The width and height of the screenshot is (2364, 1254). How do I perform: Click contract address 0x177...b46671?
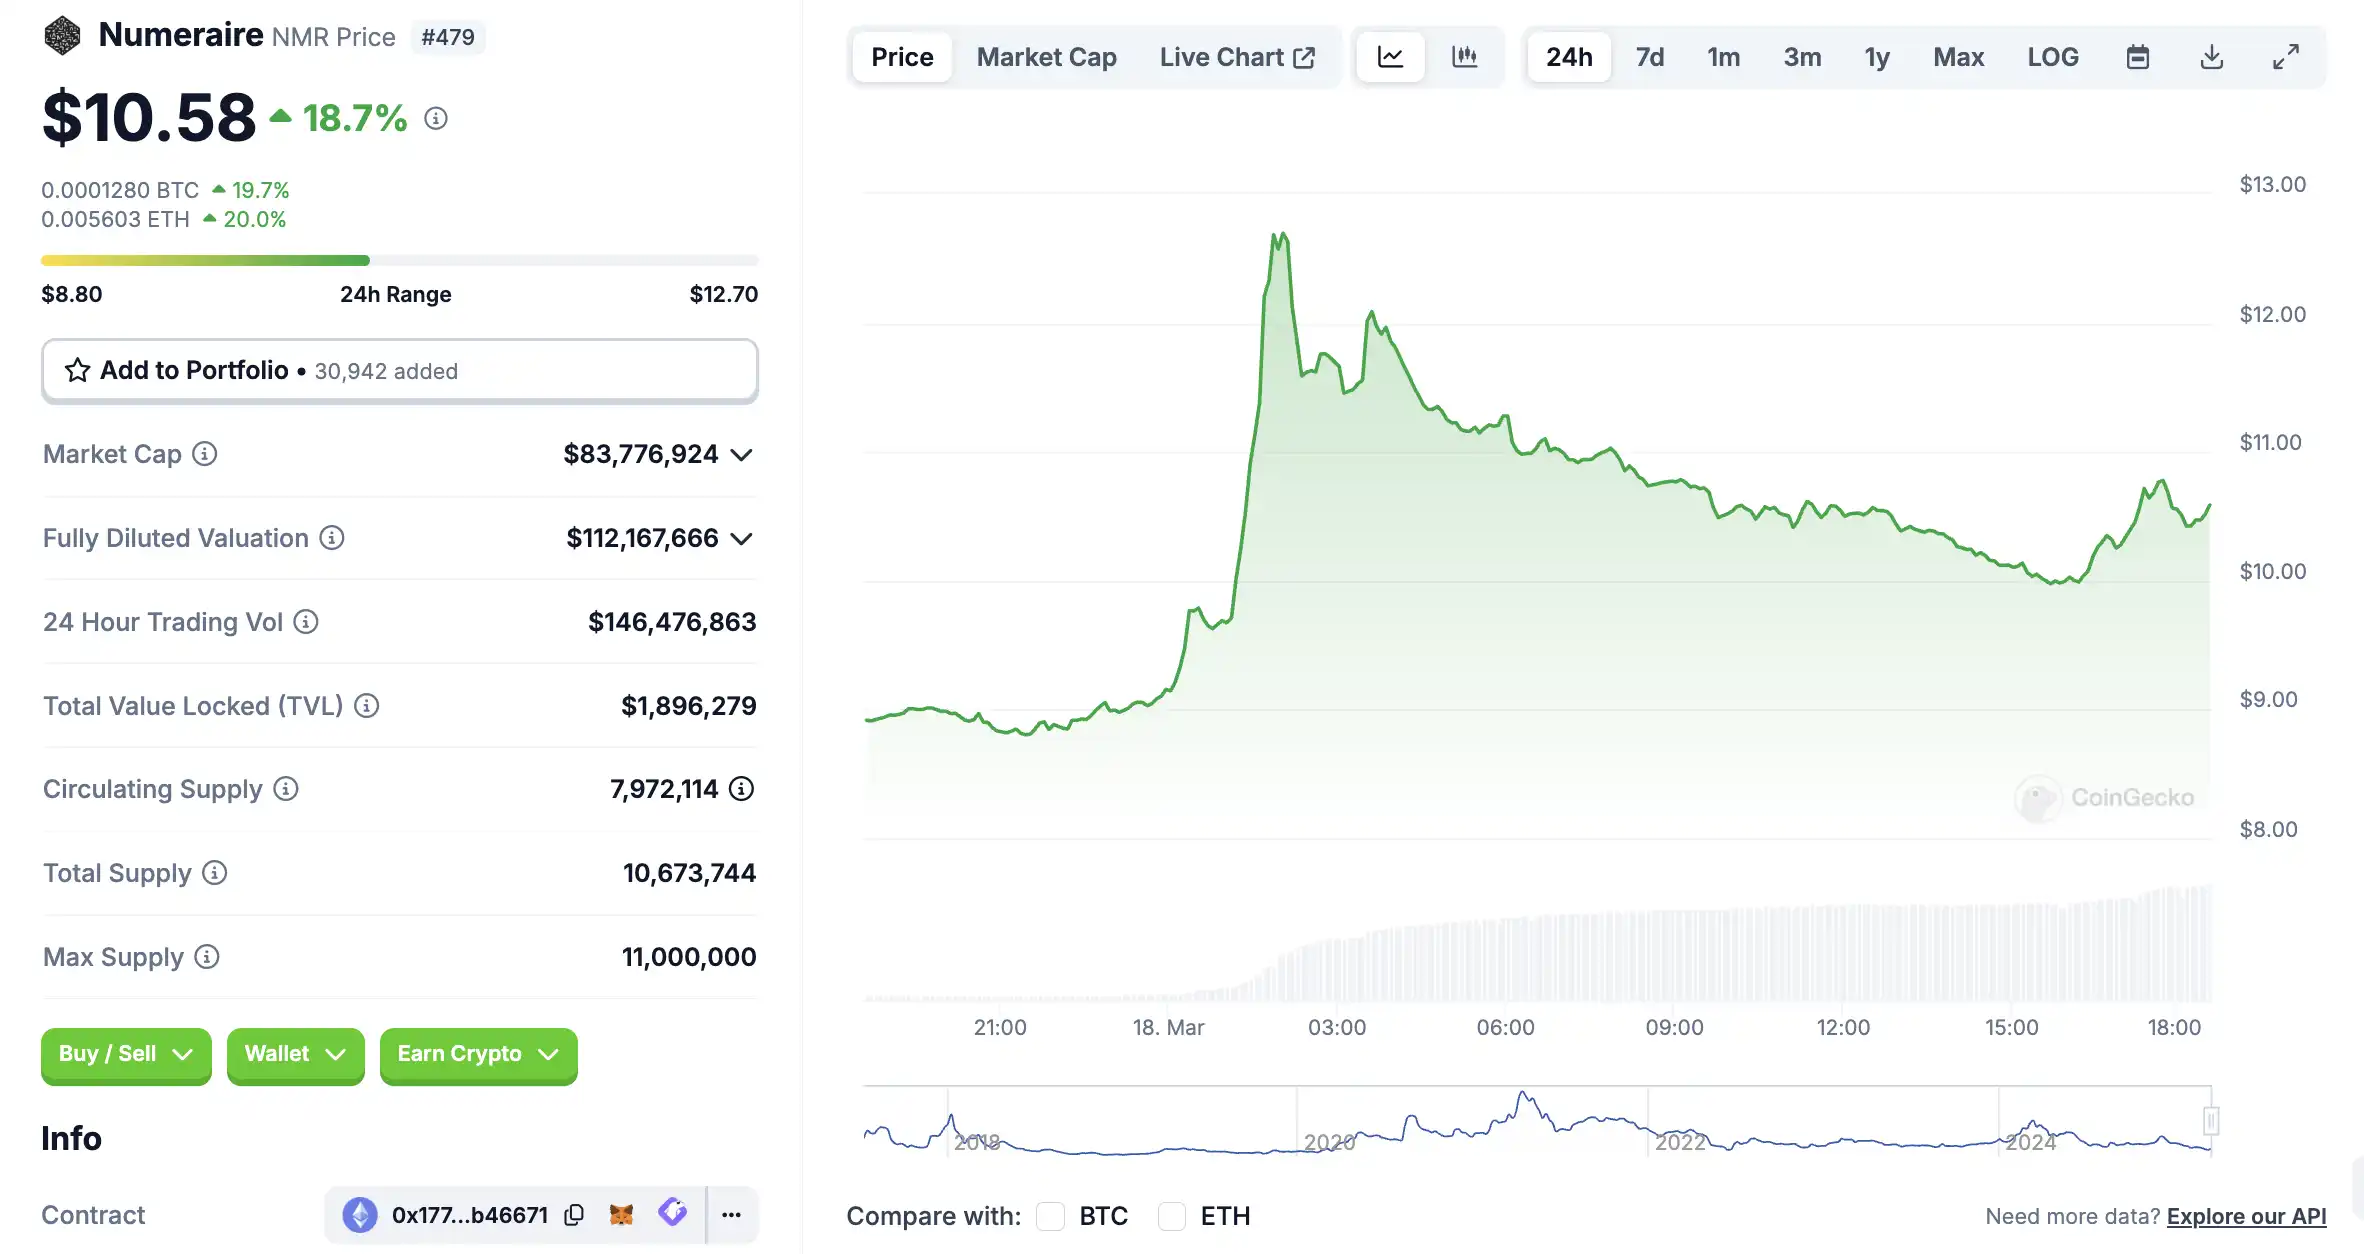click(x=469, y=1215)
